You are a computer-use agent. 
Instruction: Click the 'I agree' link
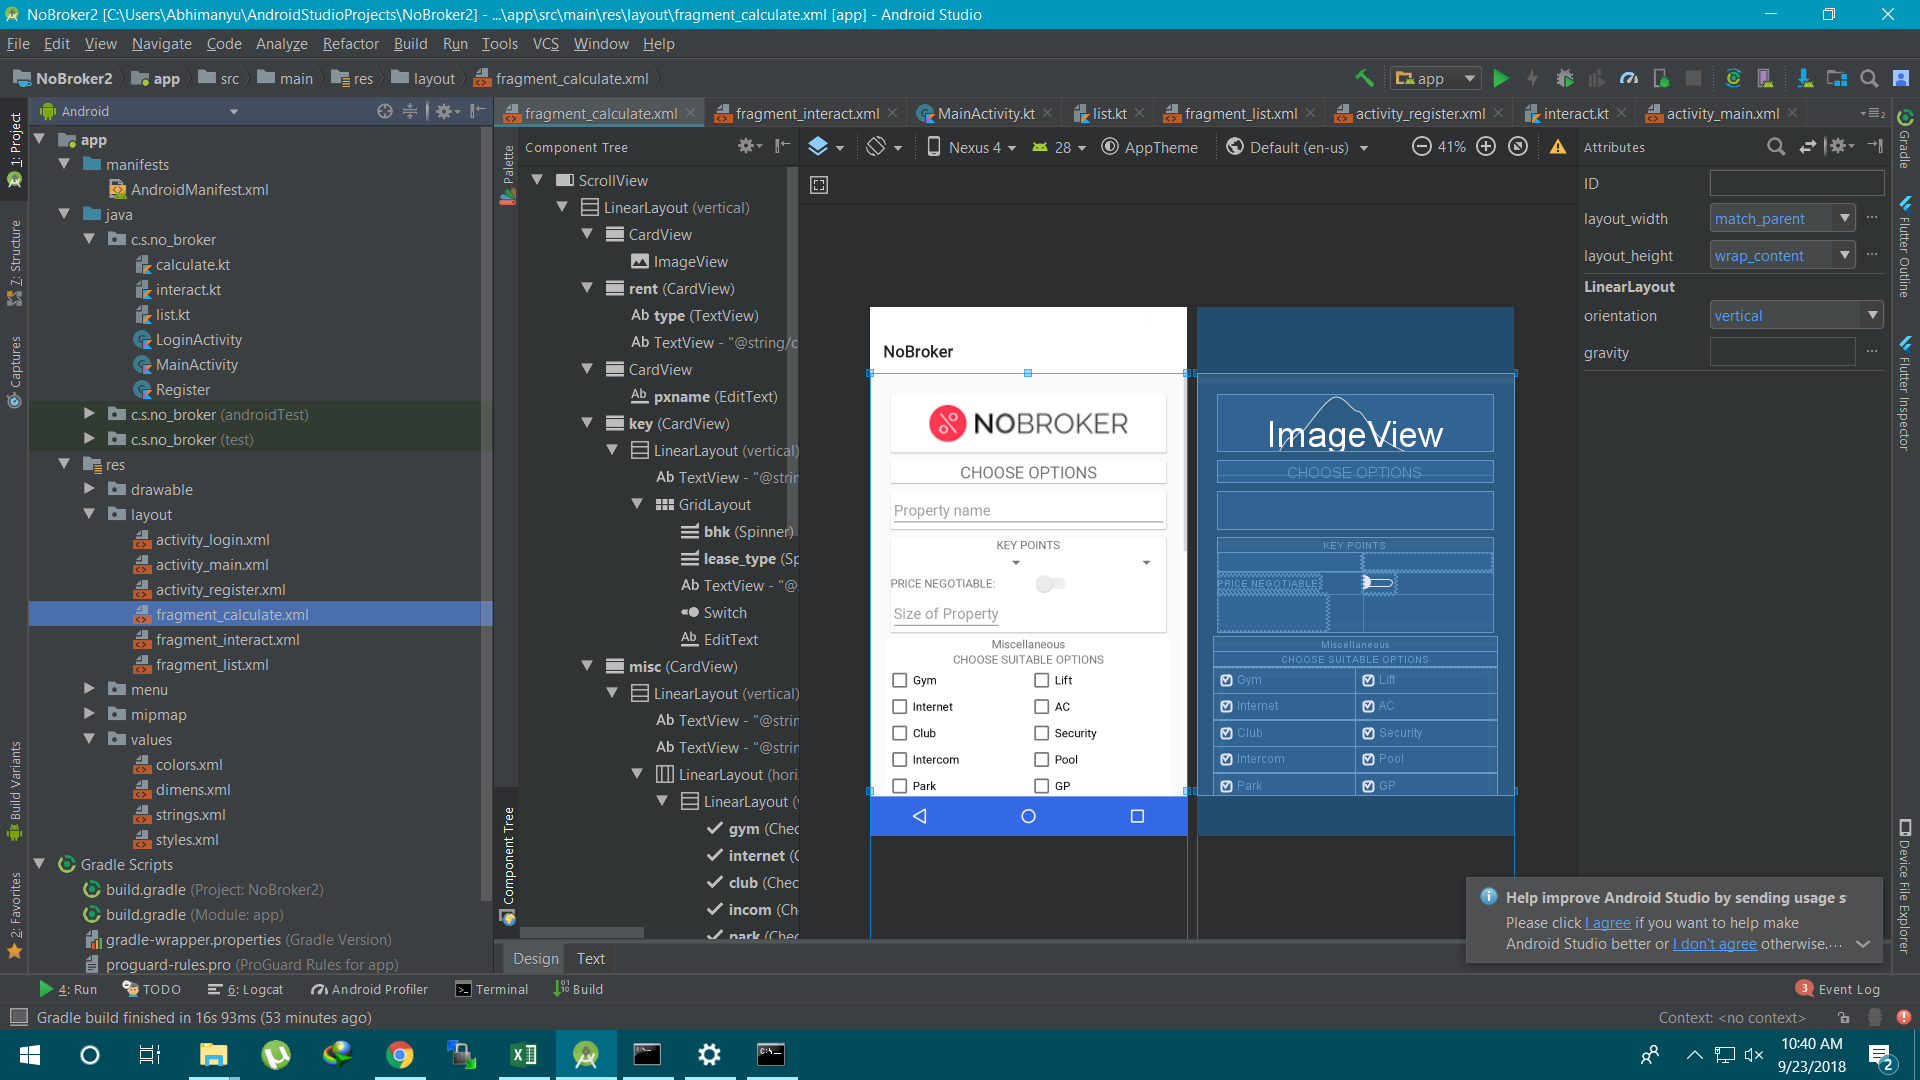click(1608, 923)
